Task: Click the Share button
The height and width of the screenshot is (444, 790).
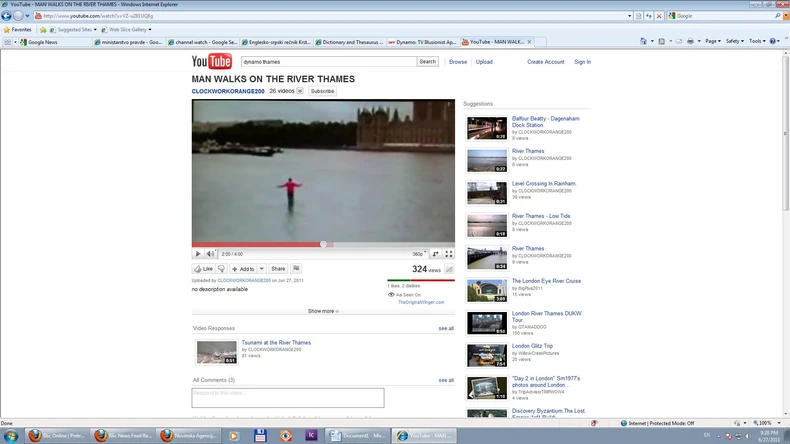Action: [278, 269]
